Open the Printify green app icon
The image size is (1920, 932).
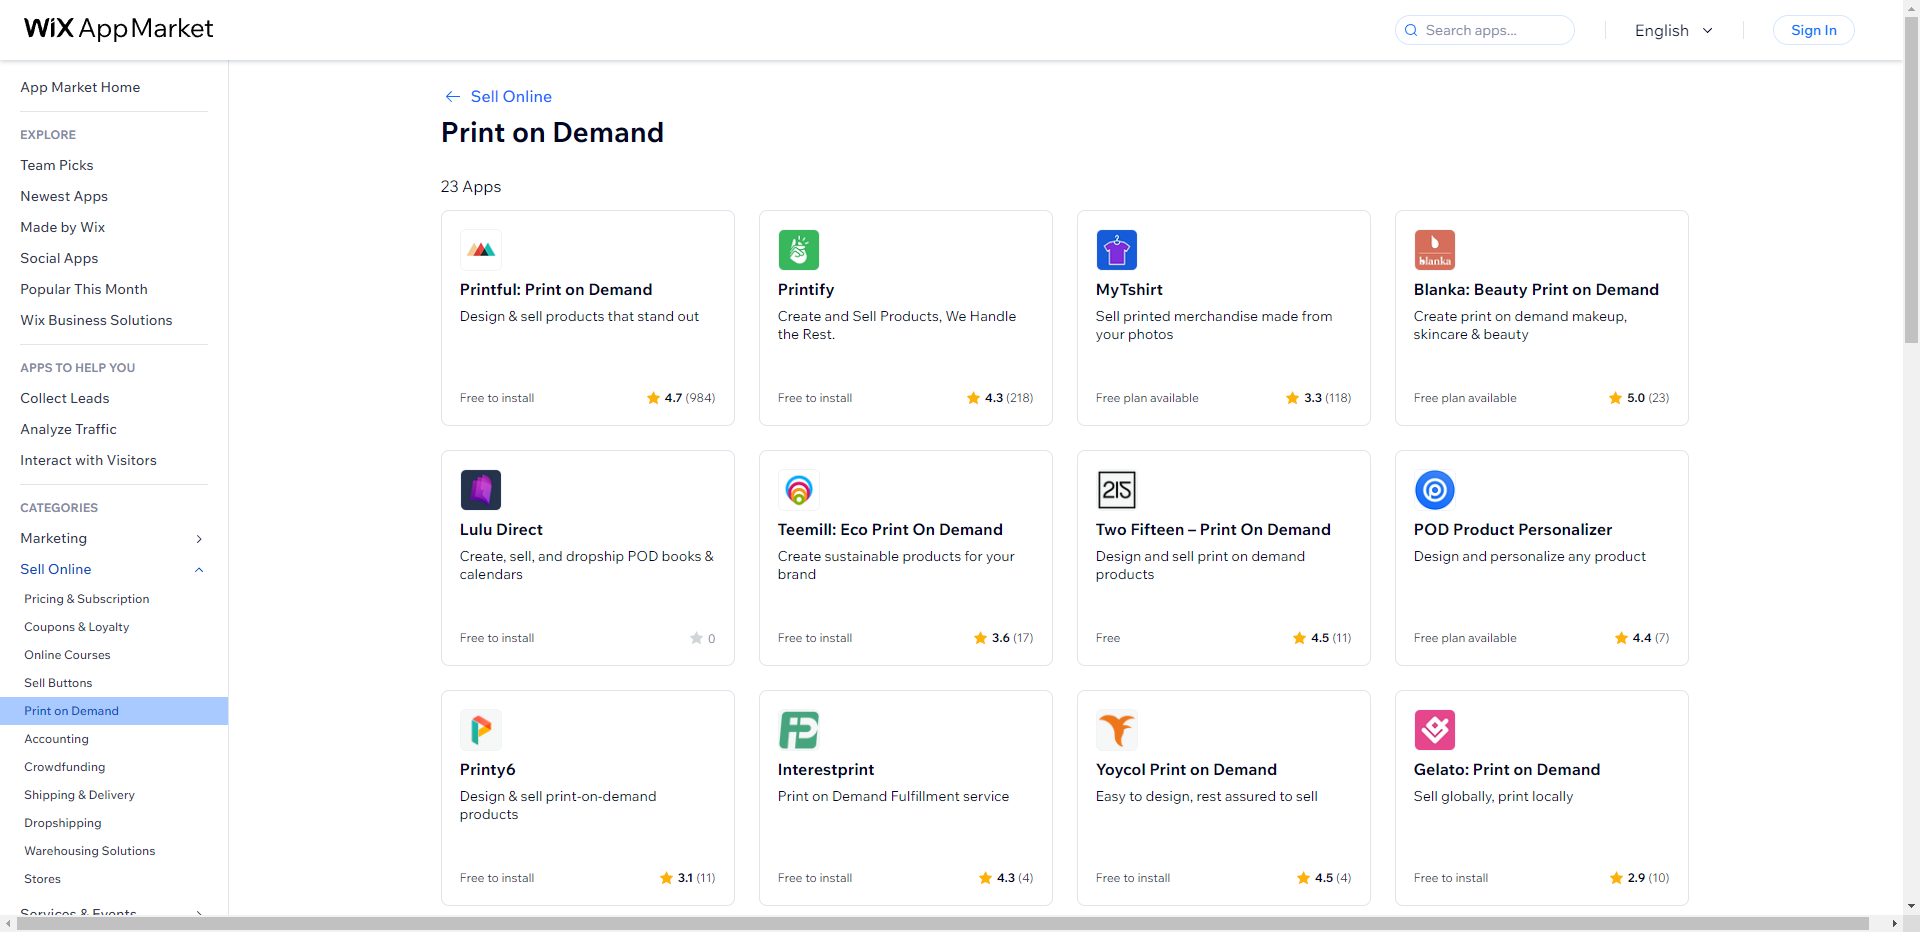click(x=798, y=250)
